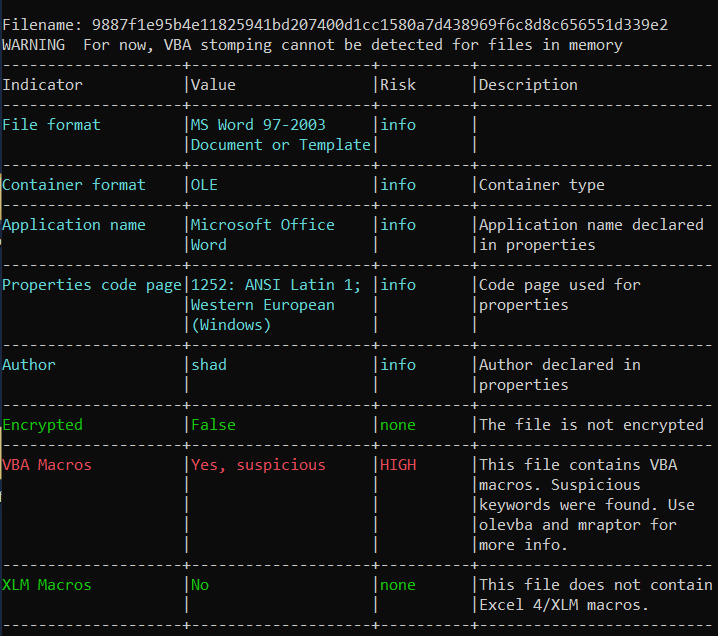Select the 'File format' indicator
The width and height of the screenshot is (718, 636).
[x=51, y=125]
